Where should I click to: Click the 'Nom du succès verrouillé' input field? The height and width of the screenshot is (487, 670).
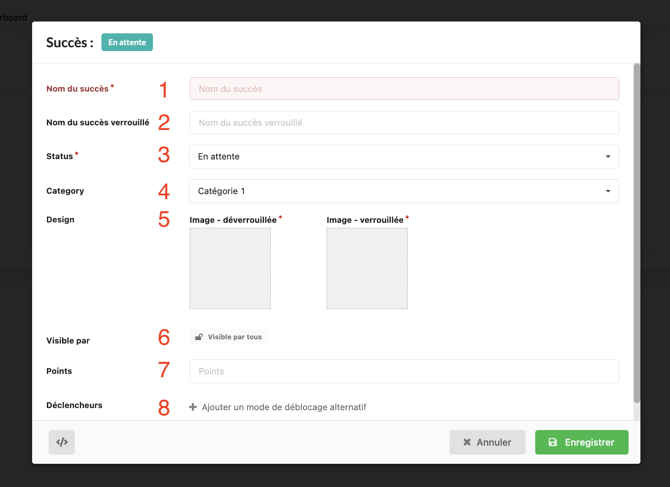tap(403, 123)
